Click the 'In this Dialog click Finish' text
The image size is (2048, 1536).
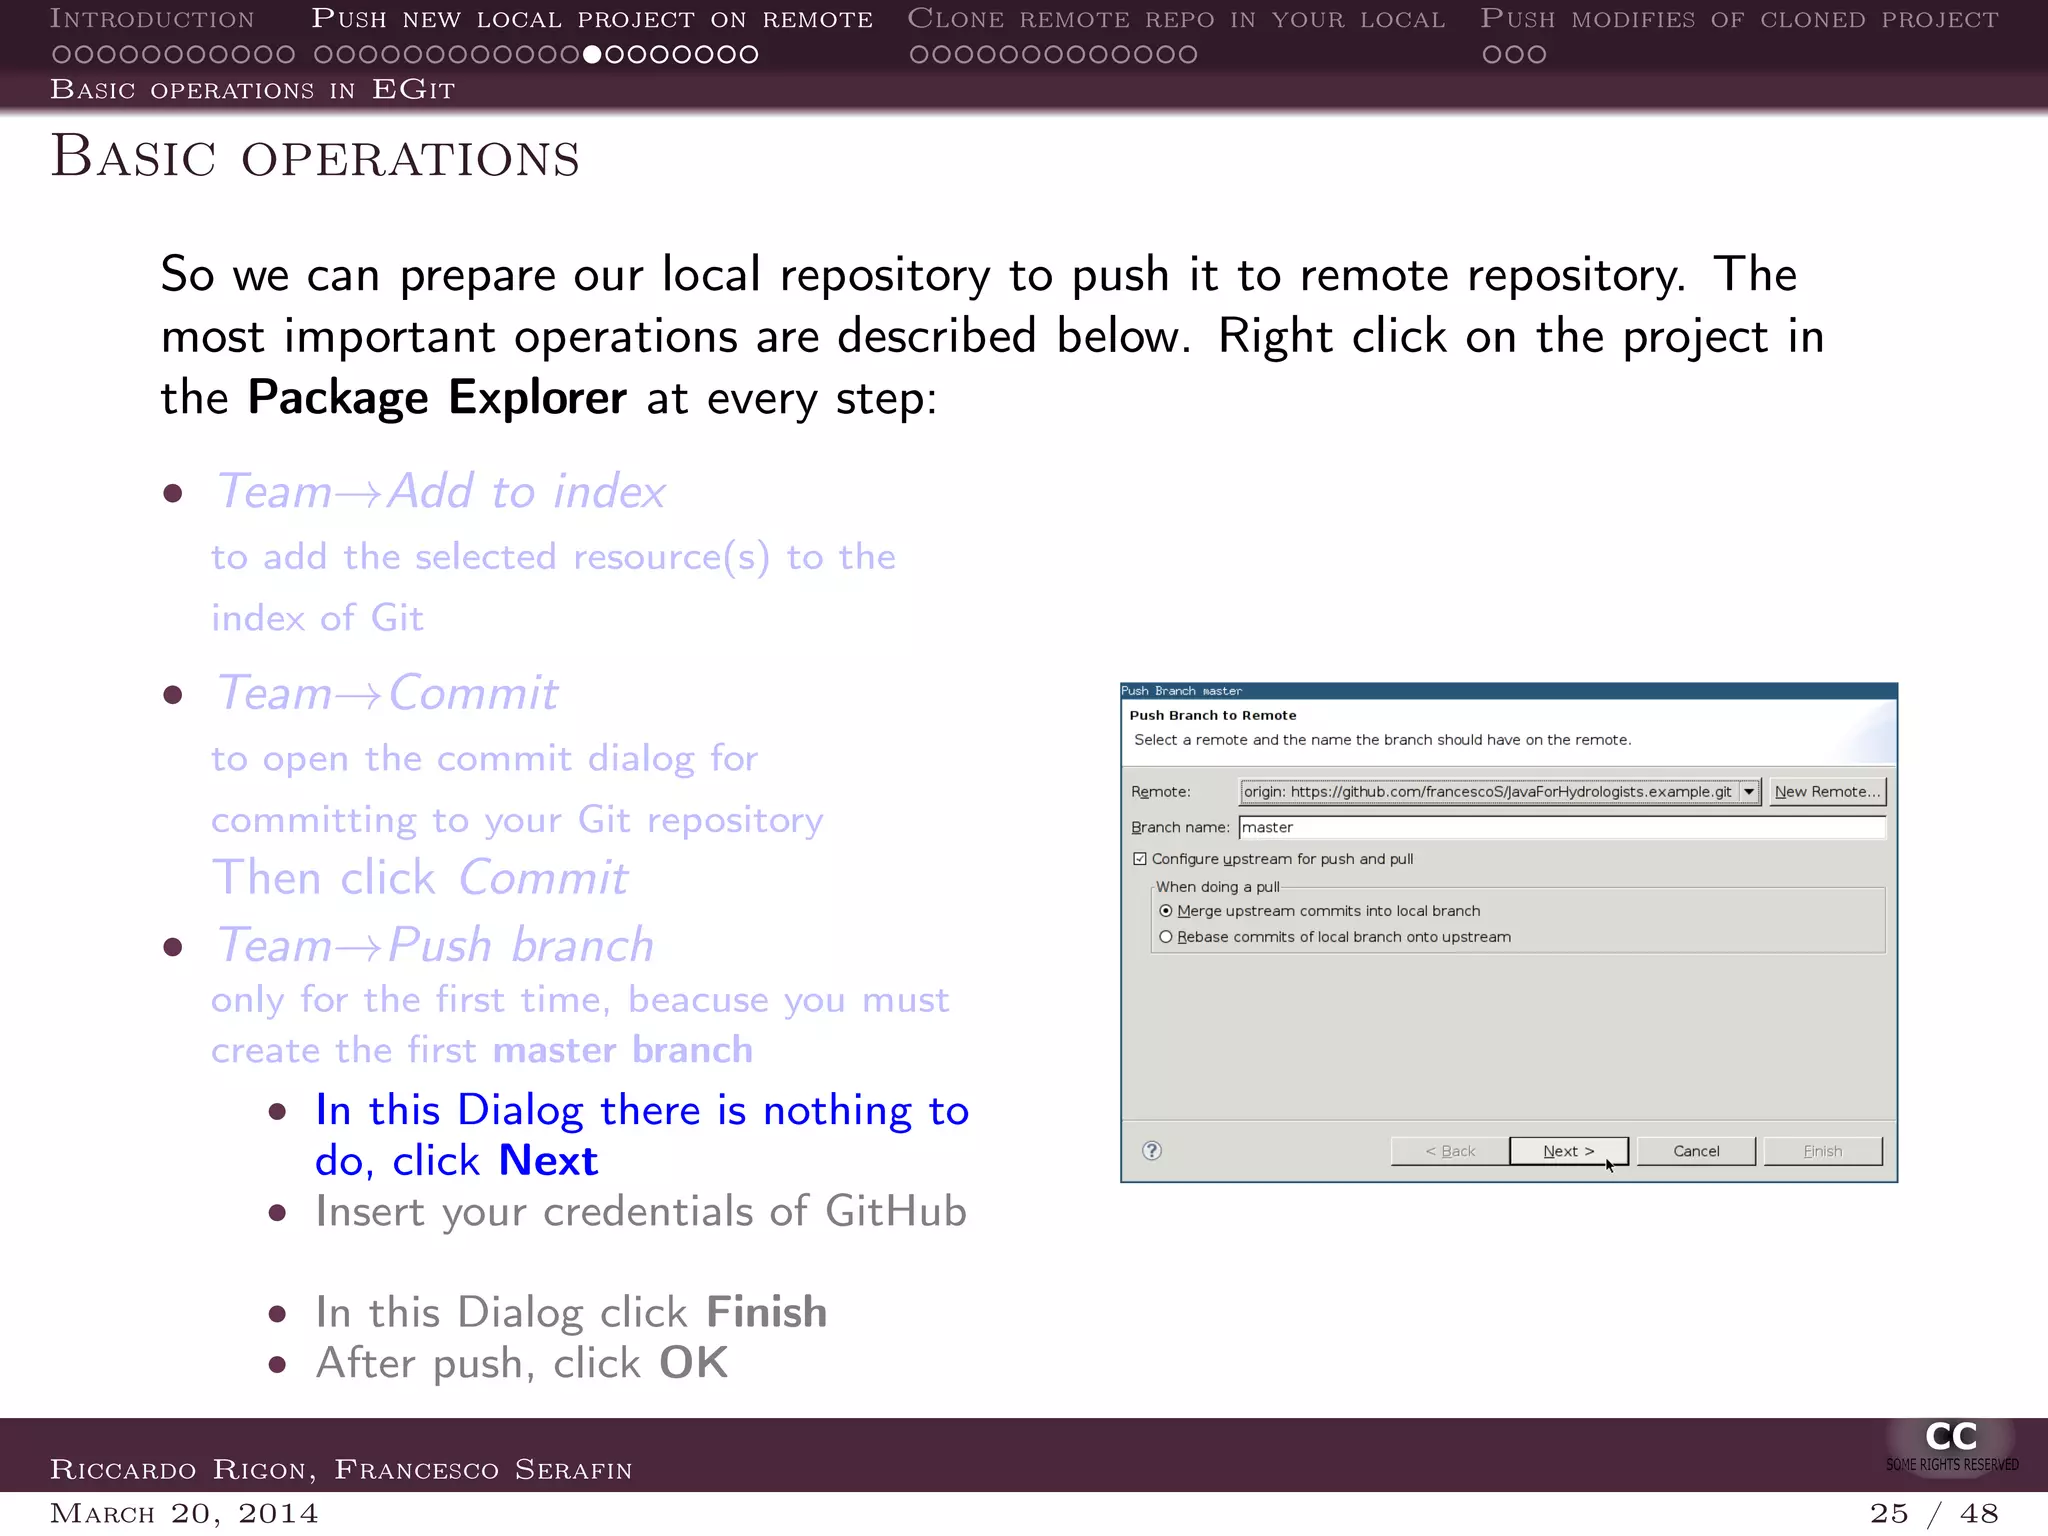(571, 1313)
